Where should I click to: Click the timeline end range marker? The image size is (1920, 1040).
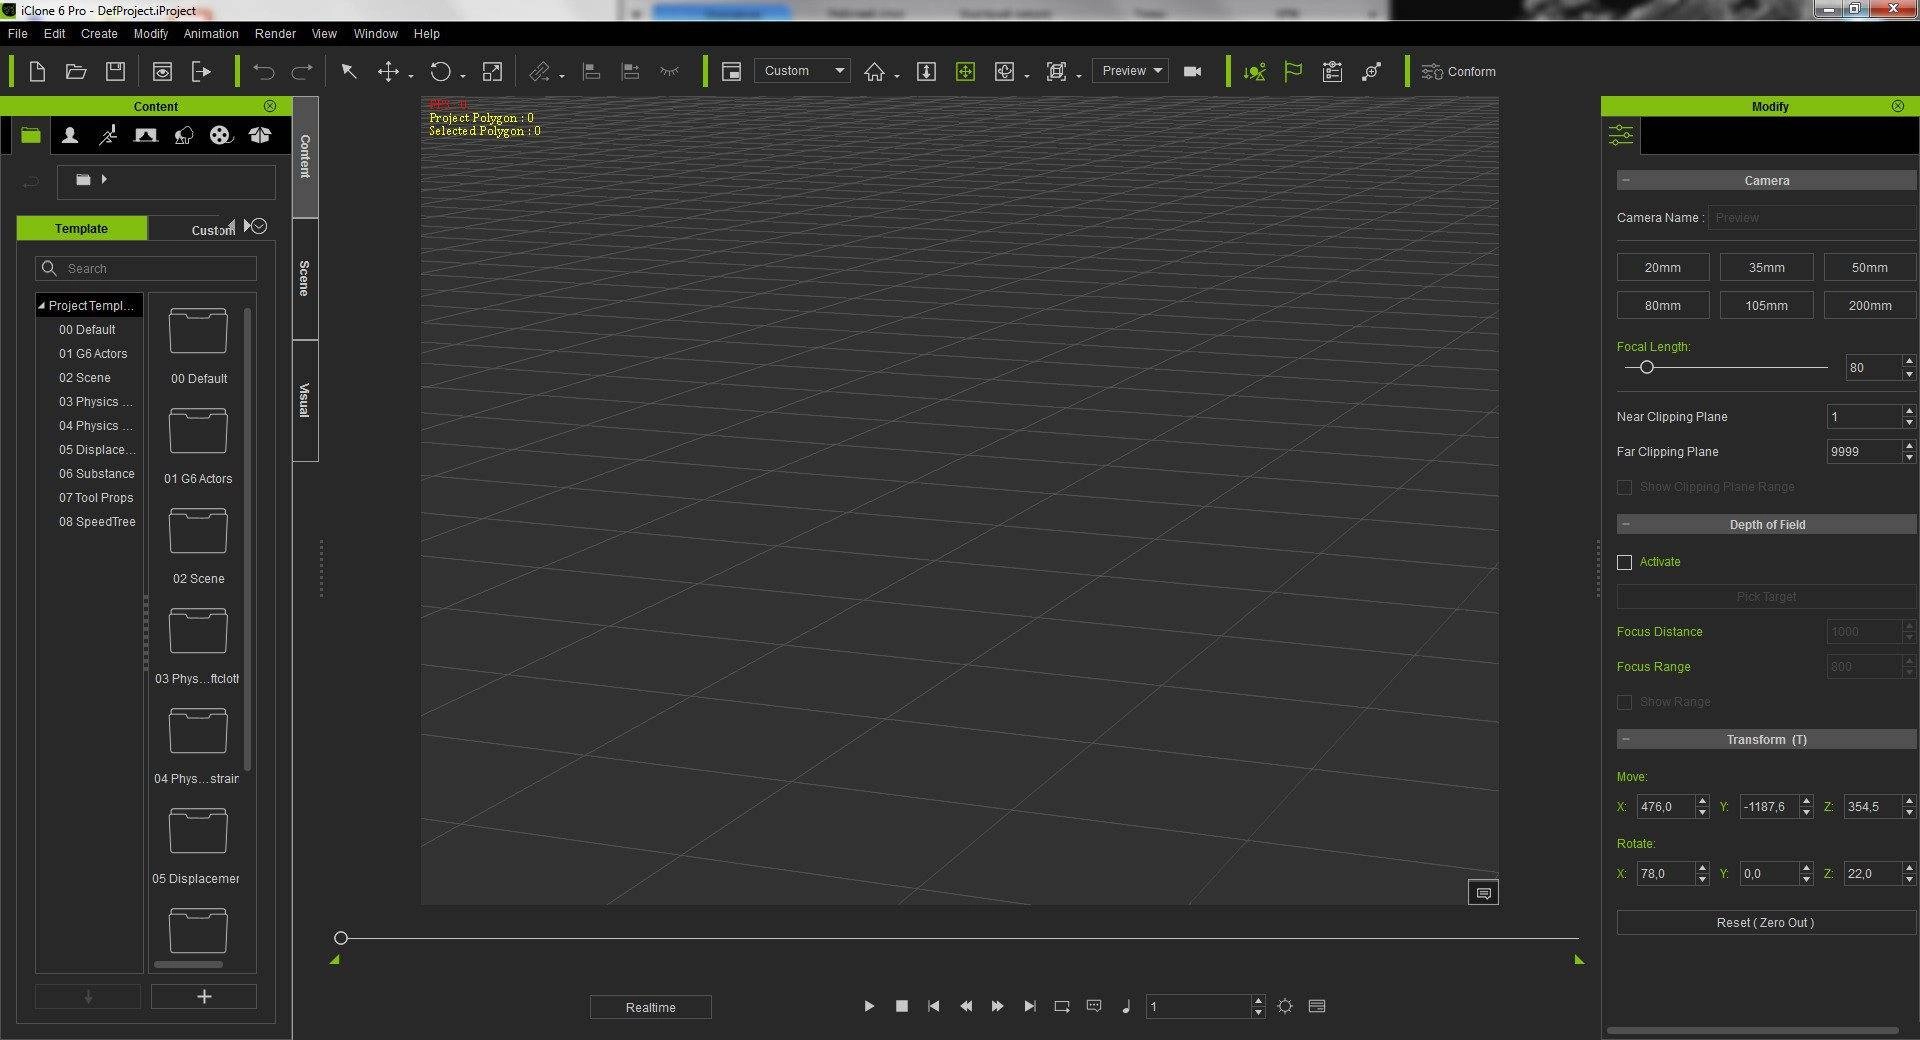point(1579,960)
